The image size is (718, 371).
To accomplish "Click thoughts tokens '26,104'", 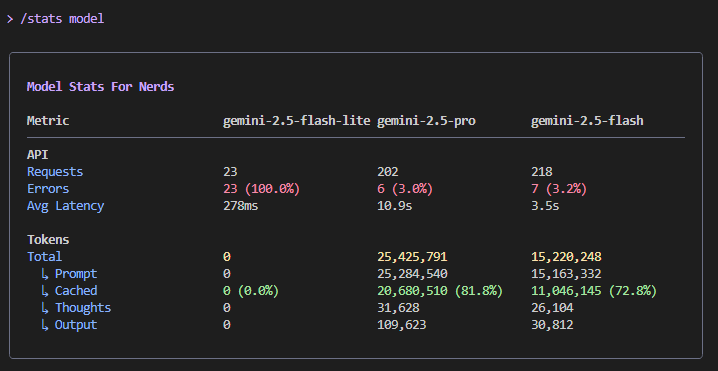I will pyautogui.click(x=552, y=308).
